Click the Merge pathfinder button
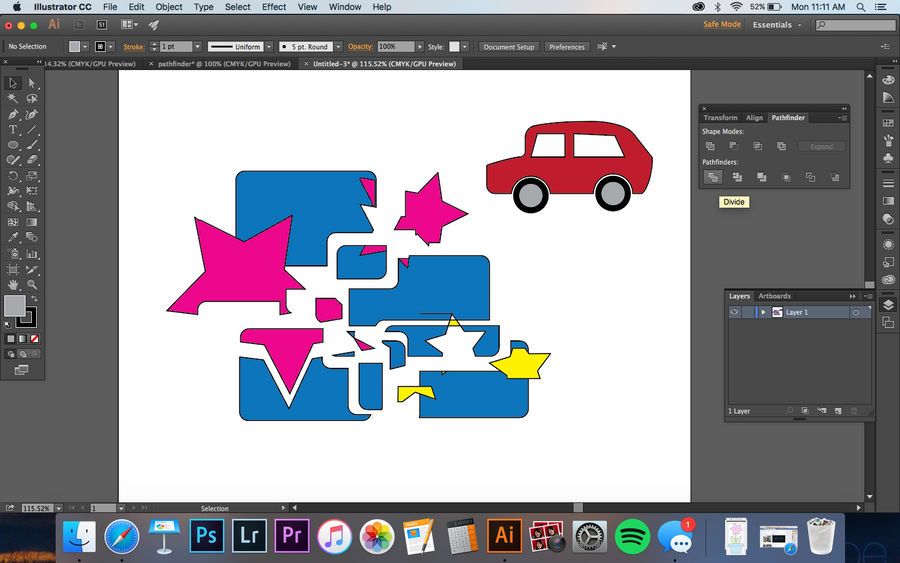 [x=762, y=177]
